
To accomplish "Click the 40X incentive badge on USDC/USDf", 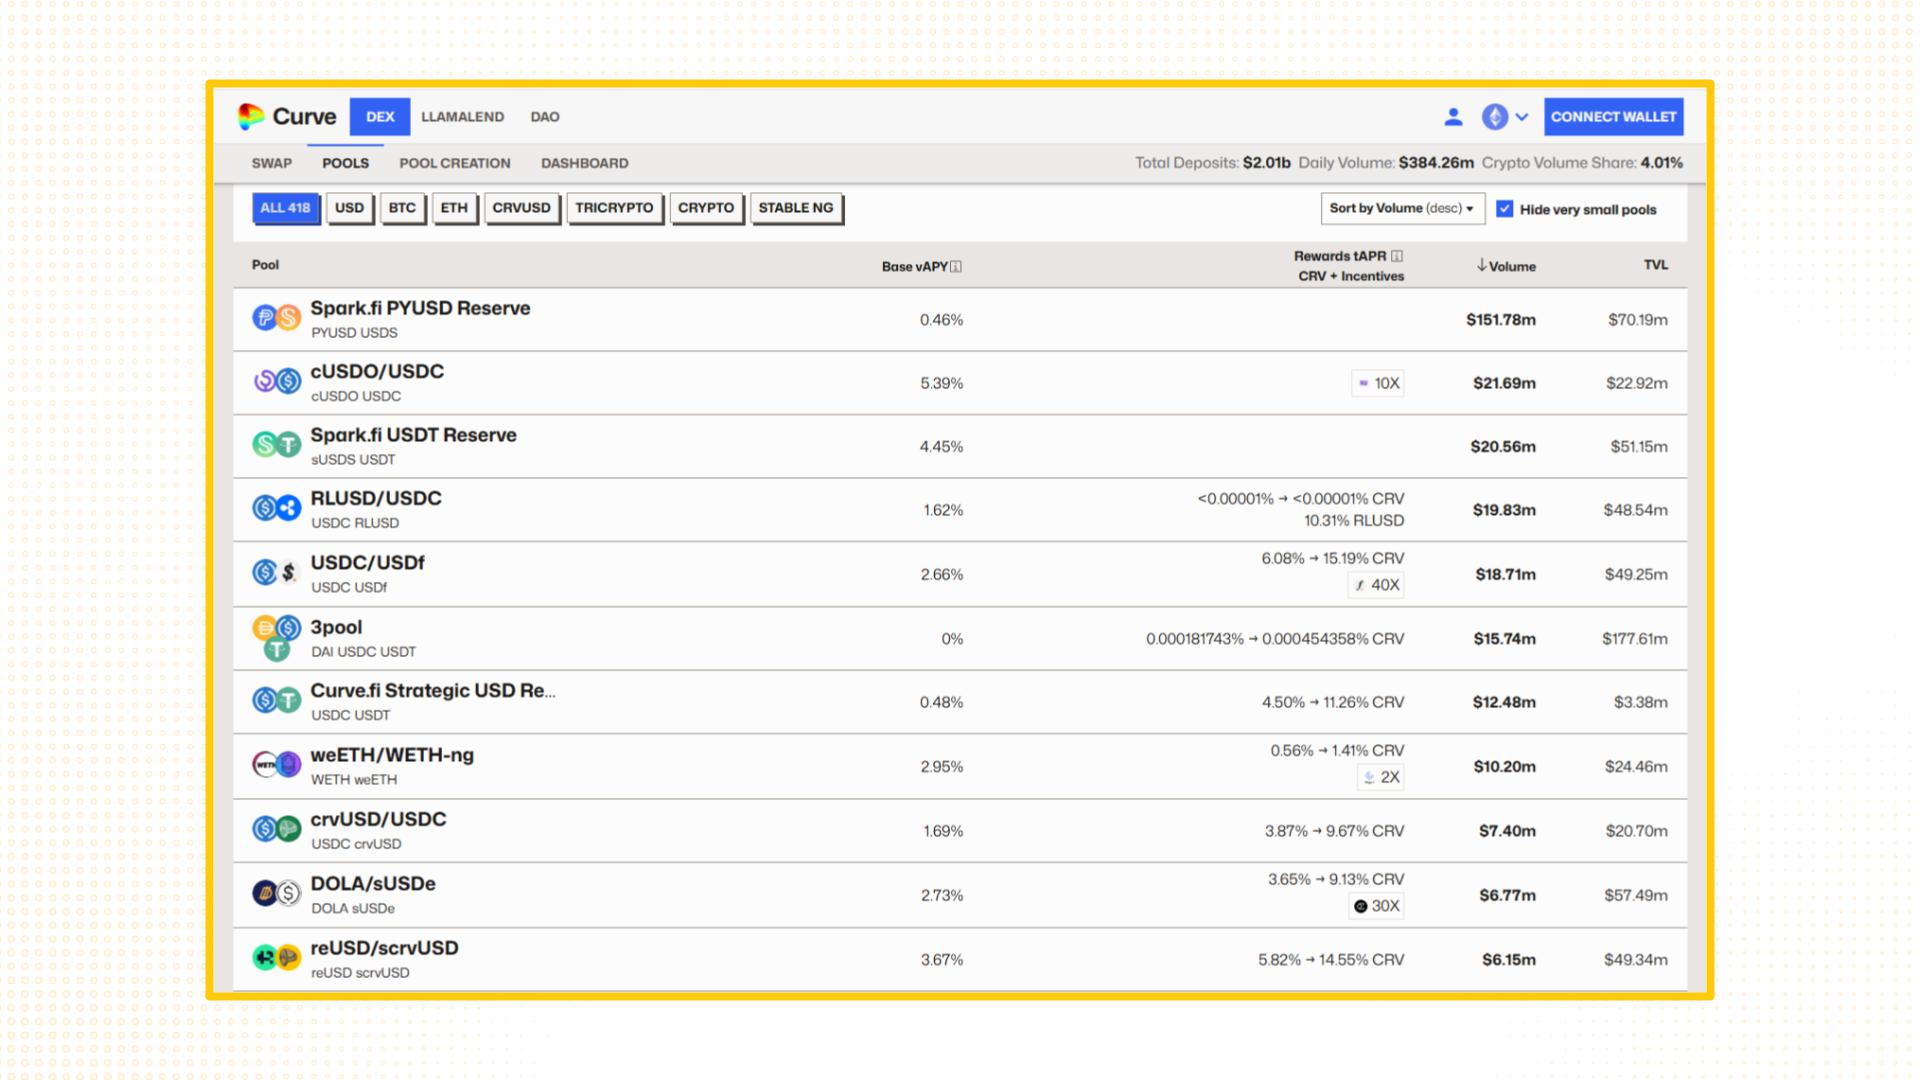I will (1376, 585).
